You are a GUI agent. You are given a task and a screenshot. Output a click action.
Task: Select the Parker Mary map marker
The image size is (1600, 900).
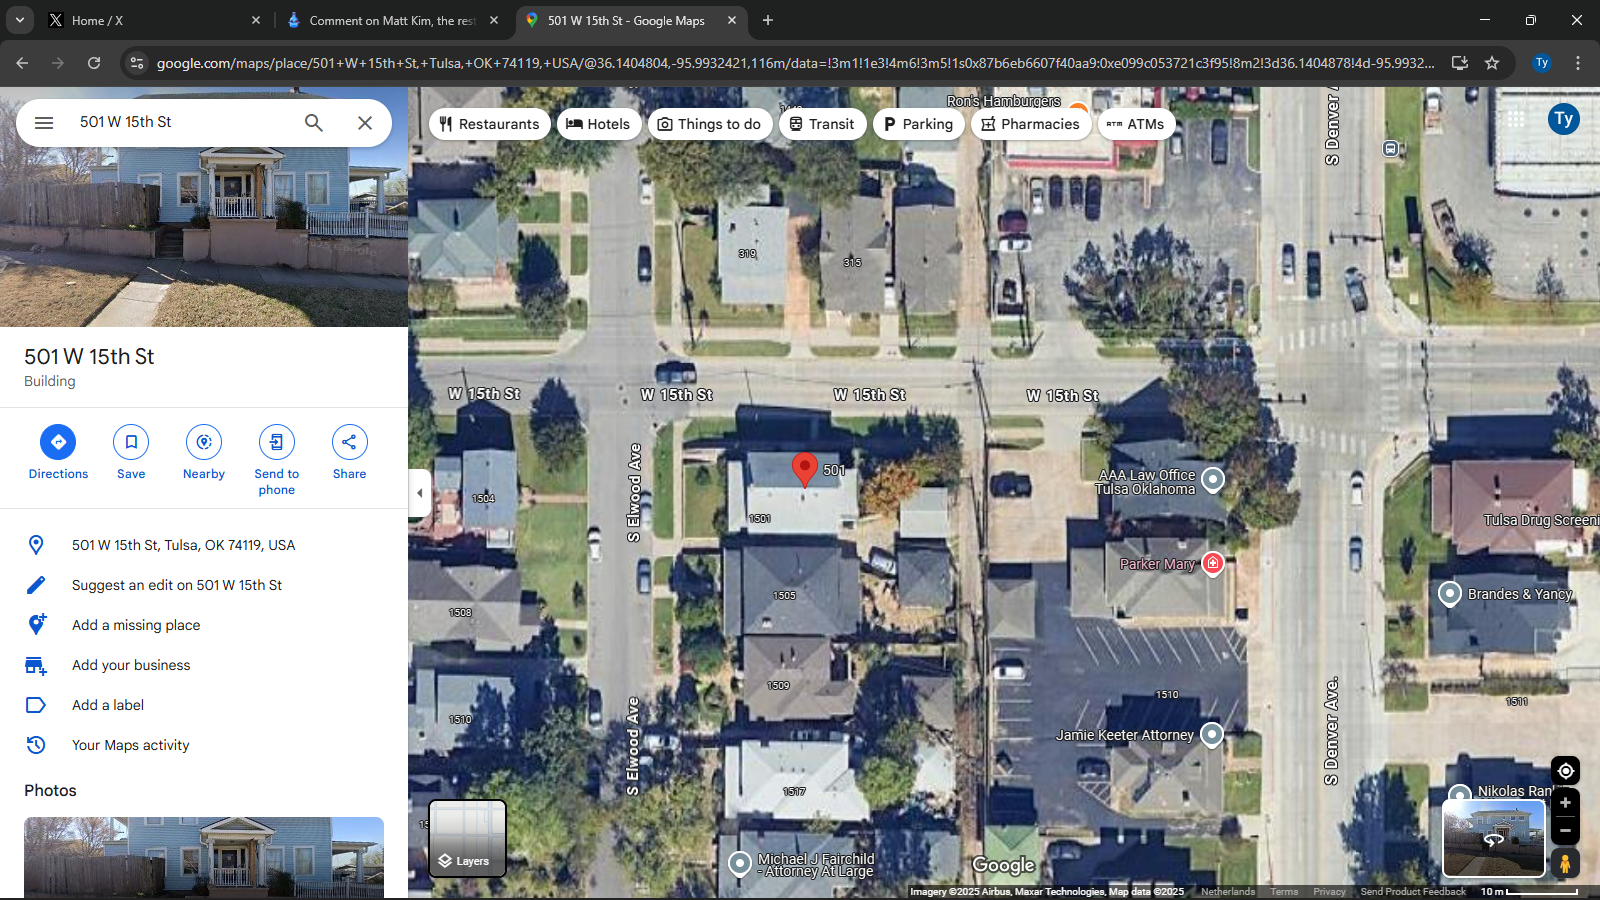pos(1213,564)
